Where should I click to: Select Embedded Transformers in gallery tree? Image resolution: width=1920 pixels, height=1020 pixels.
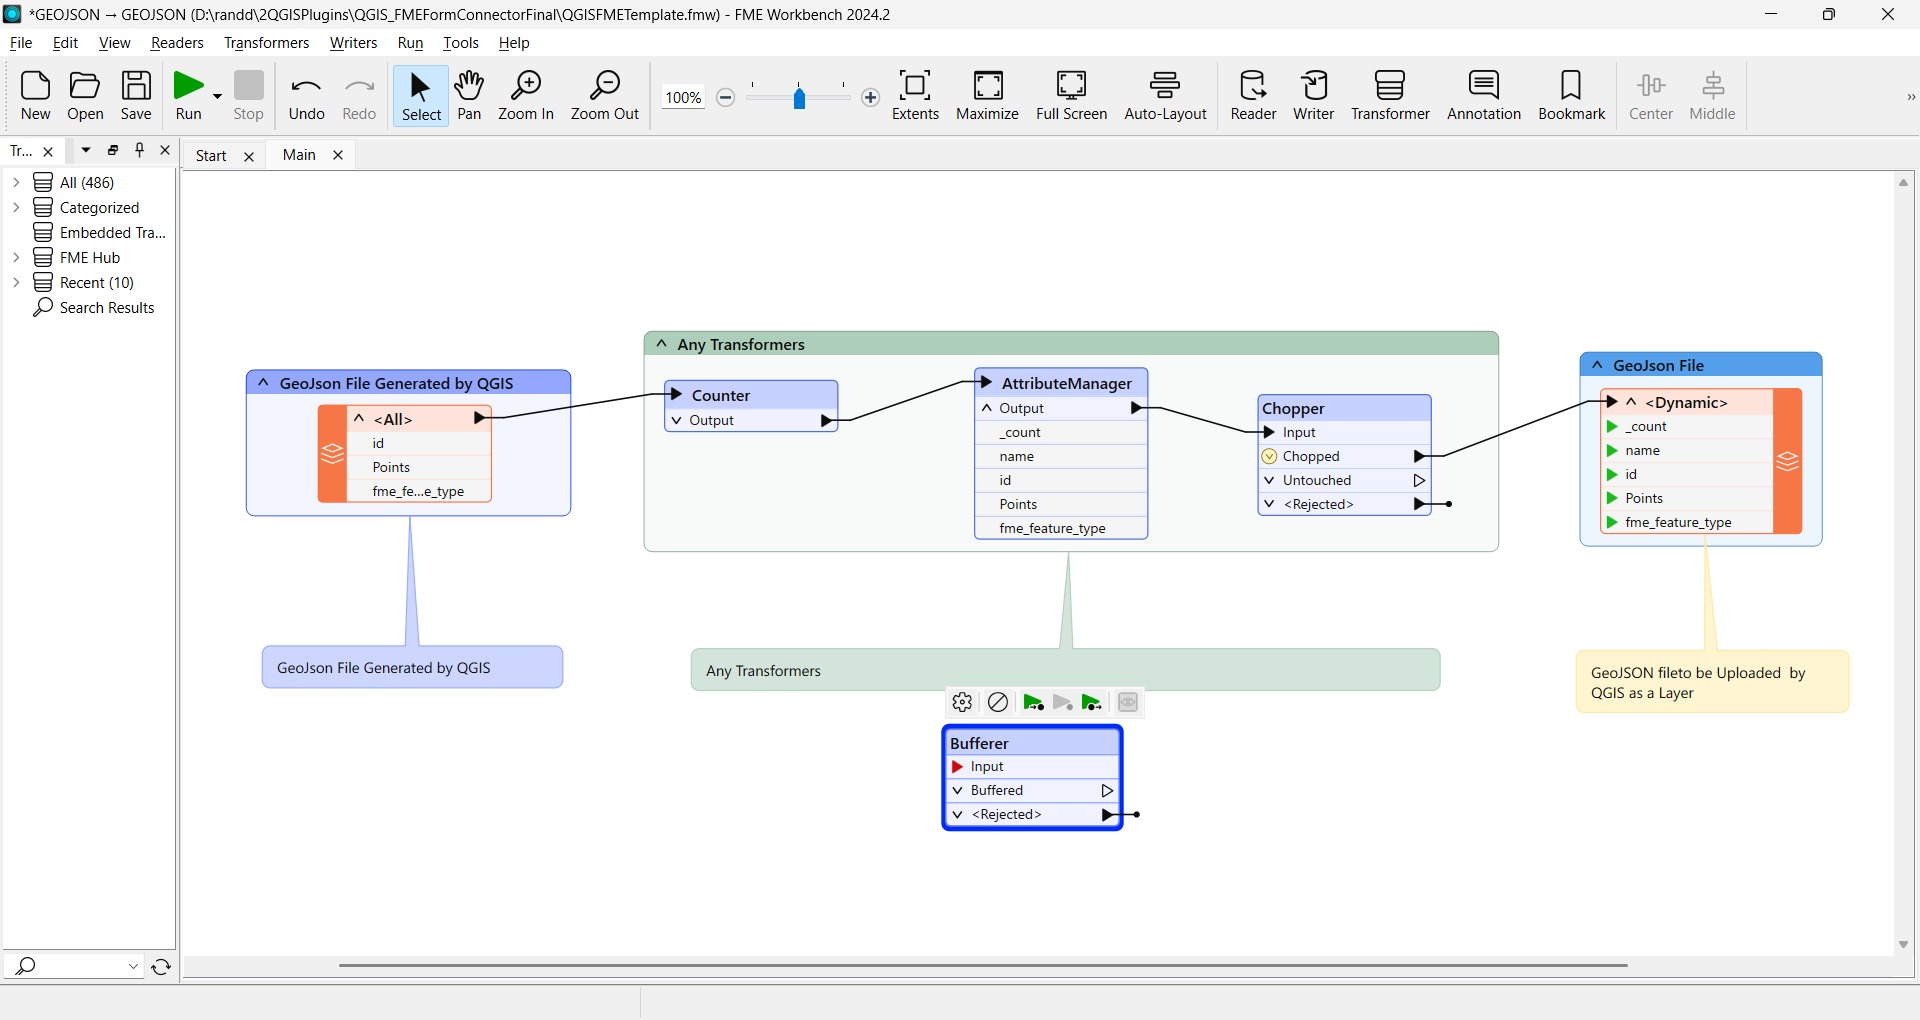coord(100,232)
